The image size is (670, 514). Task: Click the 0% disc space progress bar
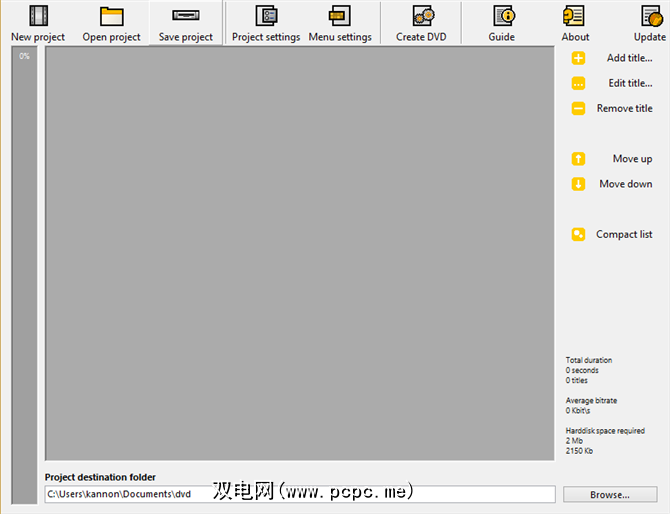[24, 276]
